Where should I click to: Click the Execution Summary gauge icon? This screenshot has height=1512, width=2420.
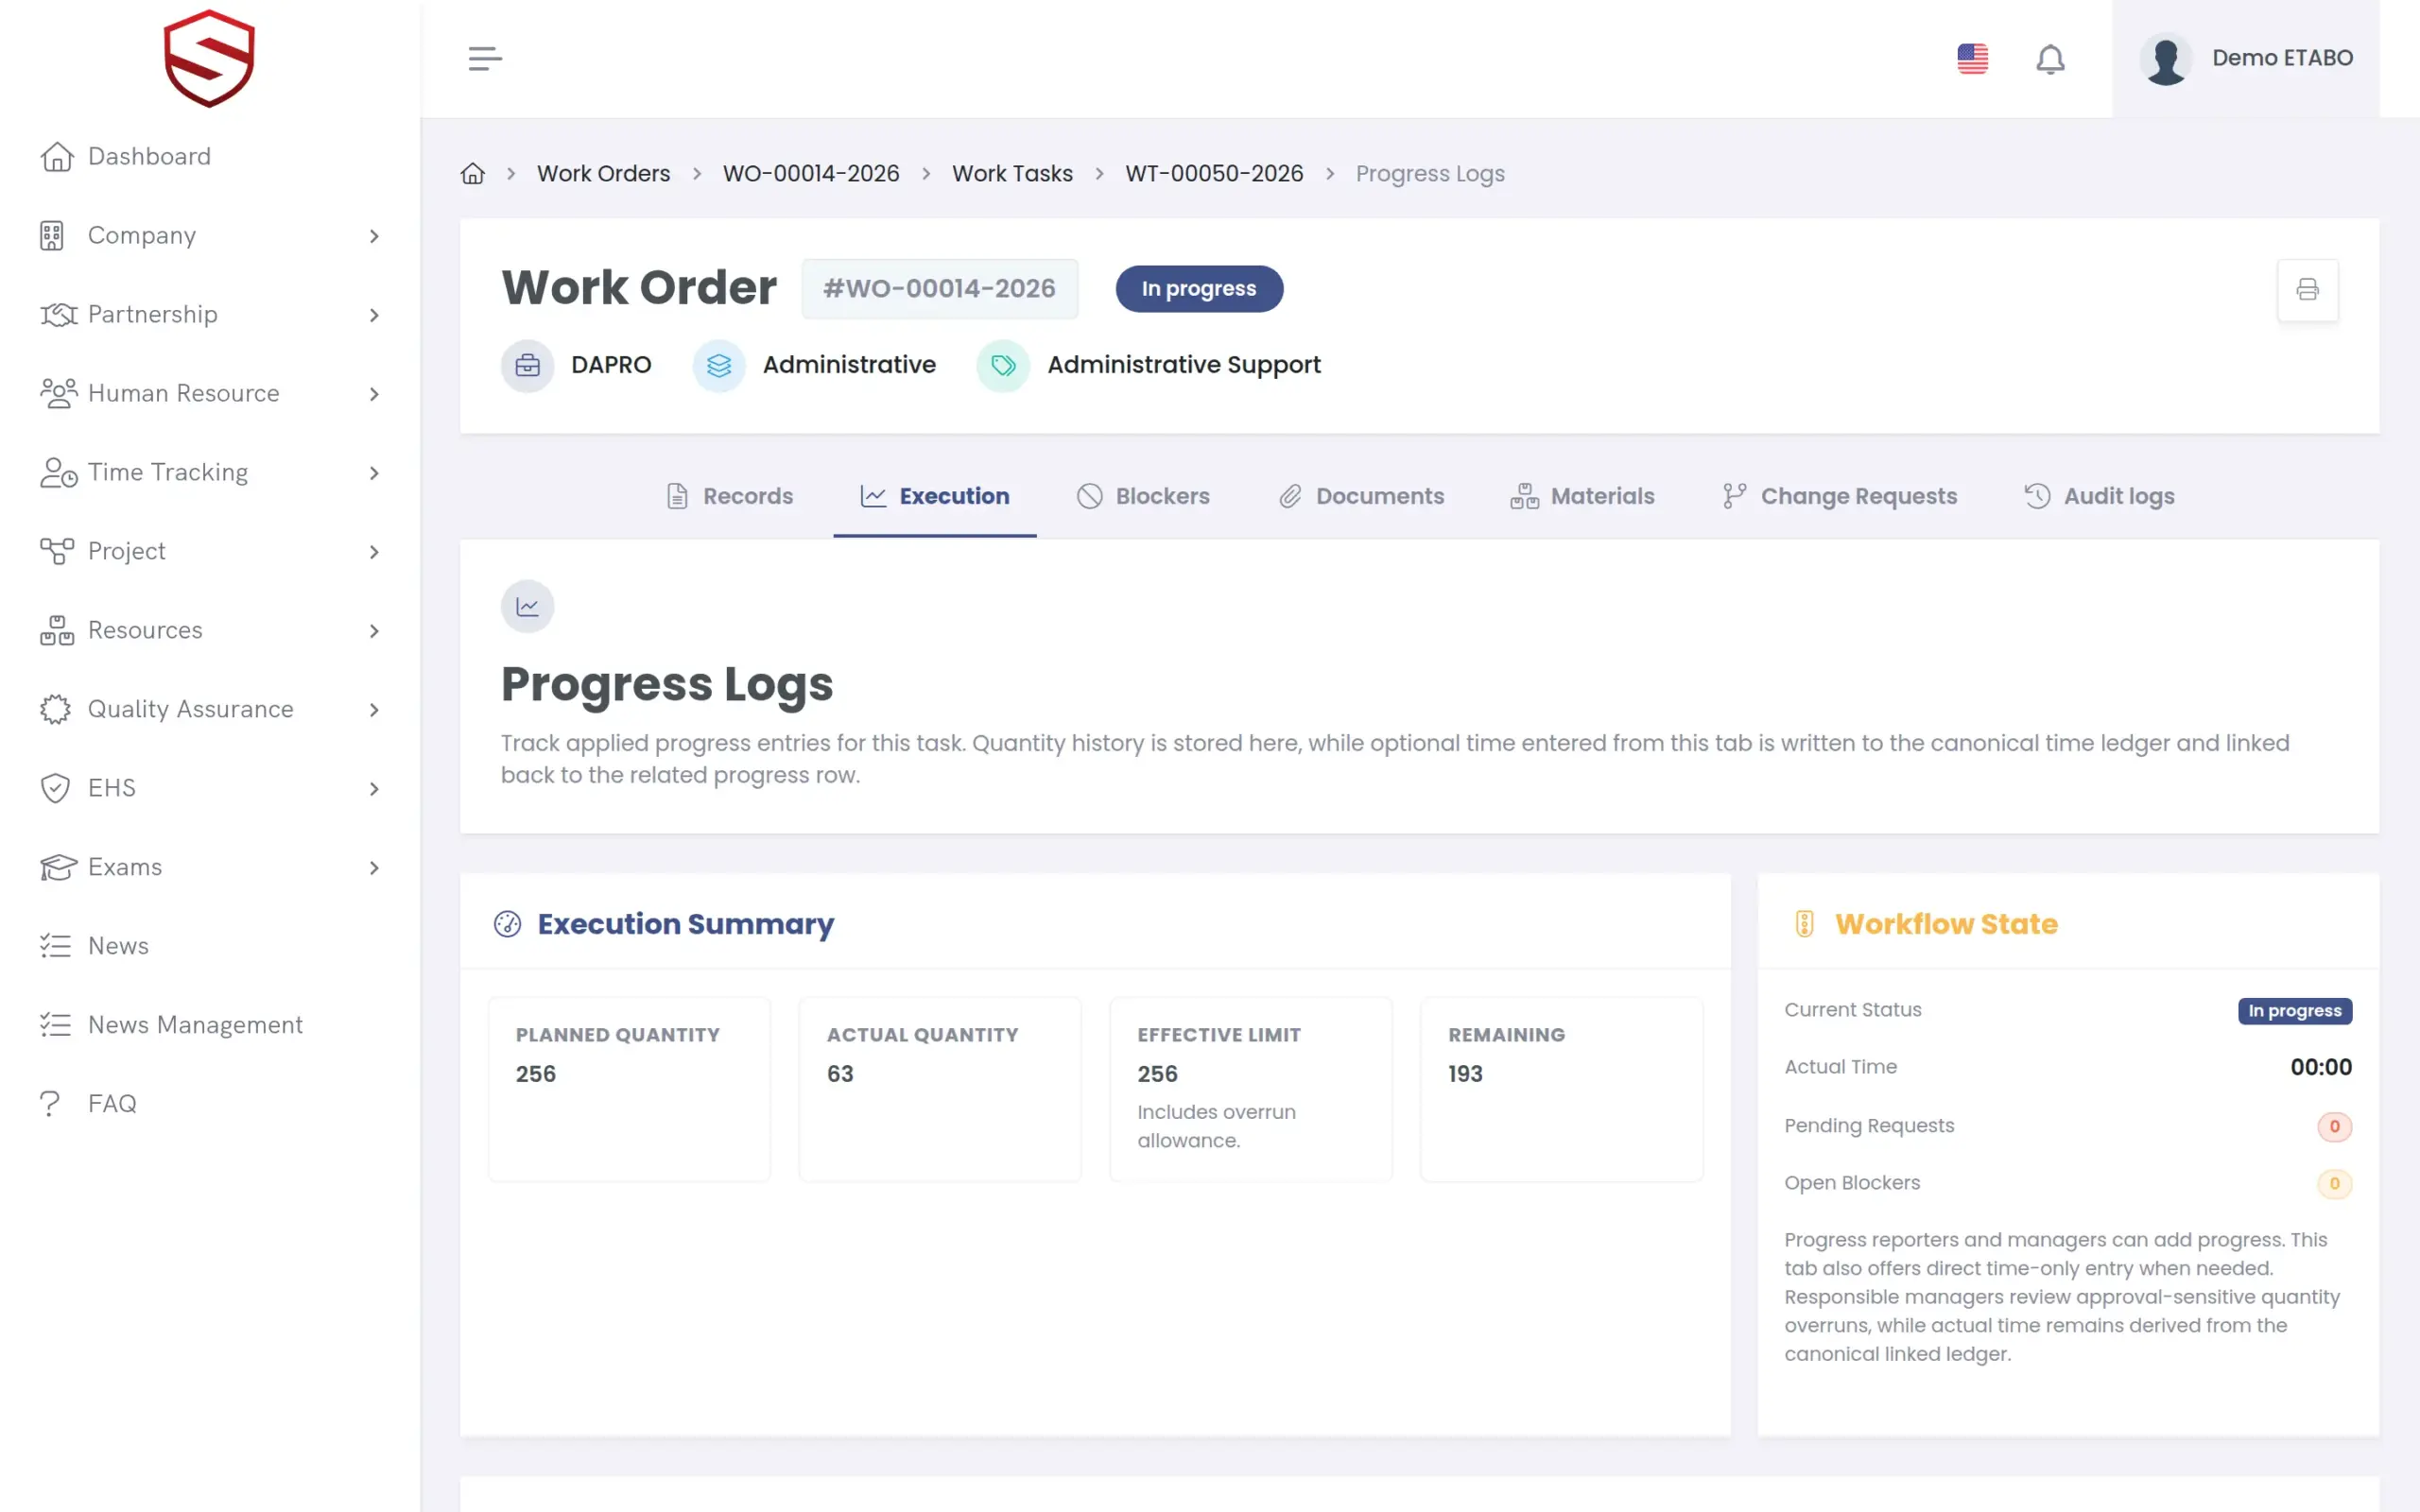pyautogui.click(x=508, y=924)
